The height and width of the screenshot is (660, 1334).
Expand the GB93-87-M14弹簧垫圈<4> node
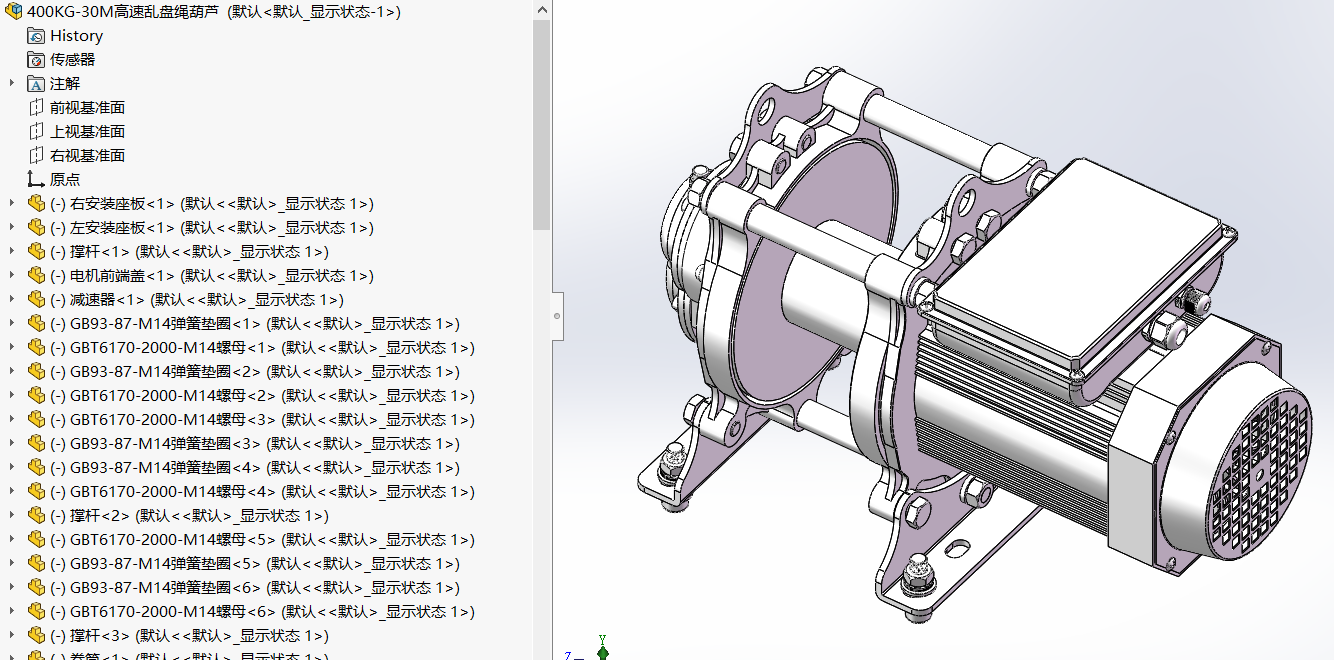12,468
